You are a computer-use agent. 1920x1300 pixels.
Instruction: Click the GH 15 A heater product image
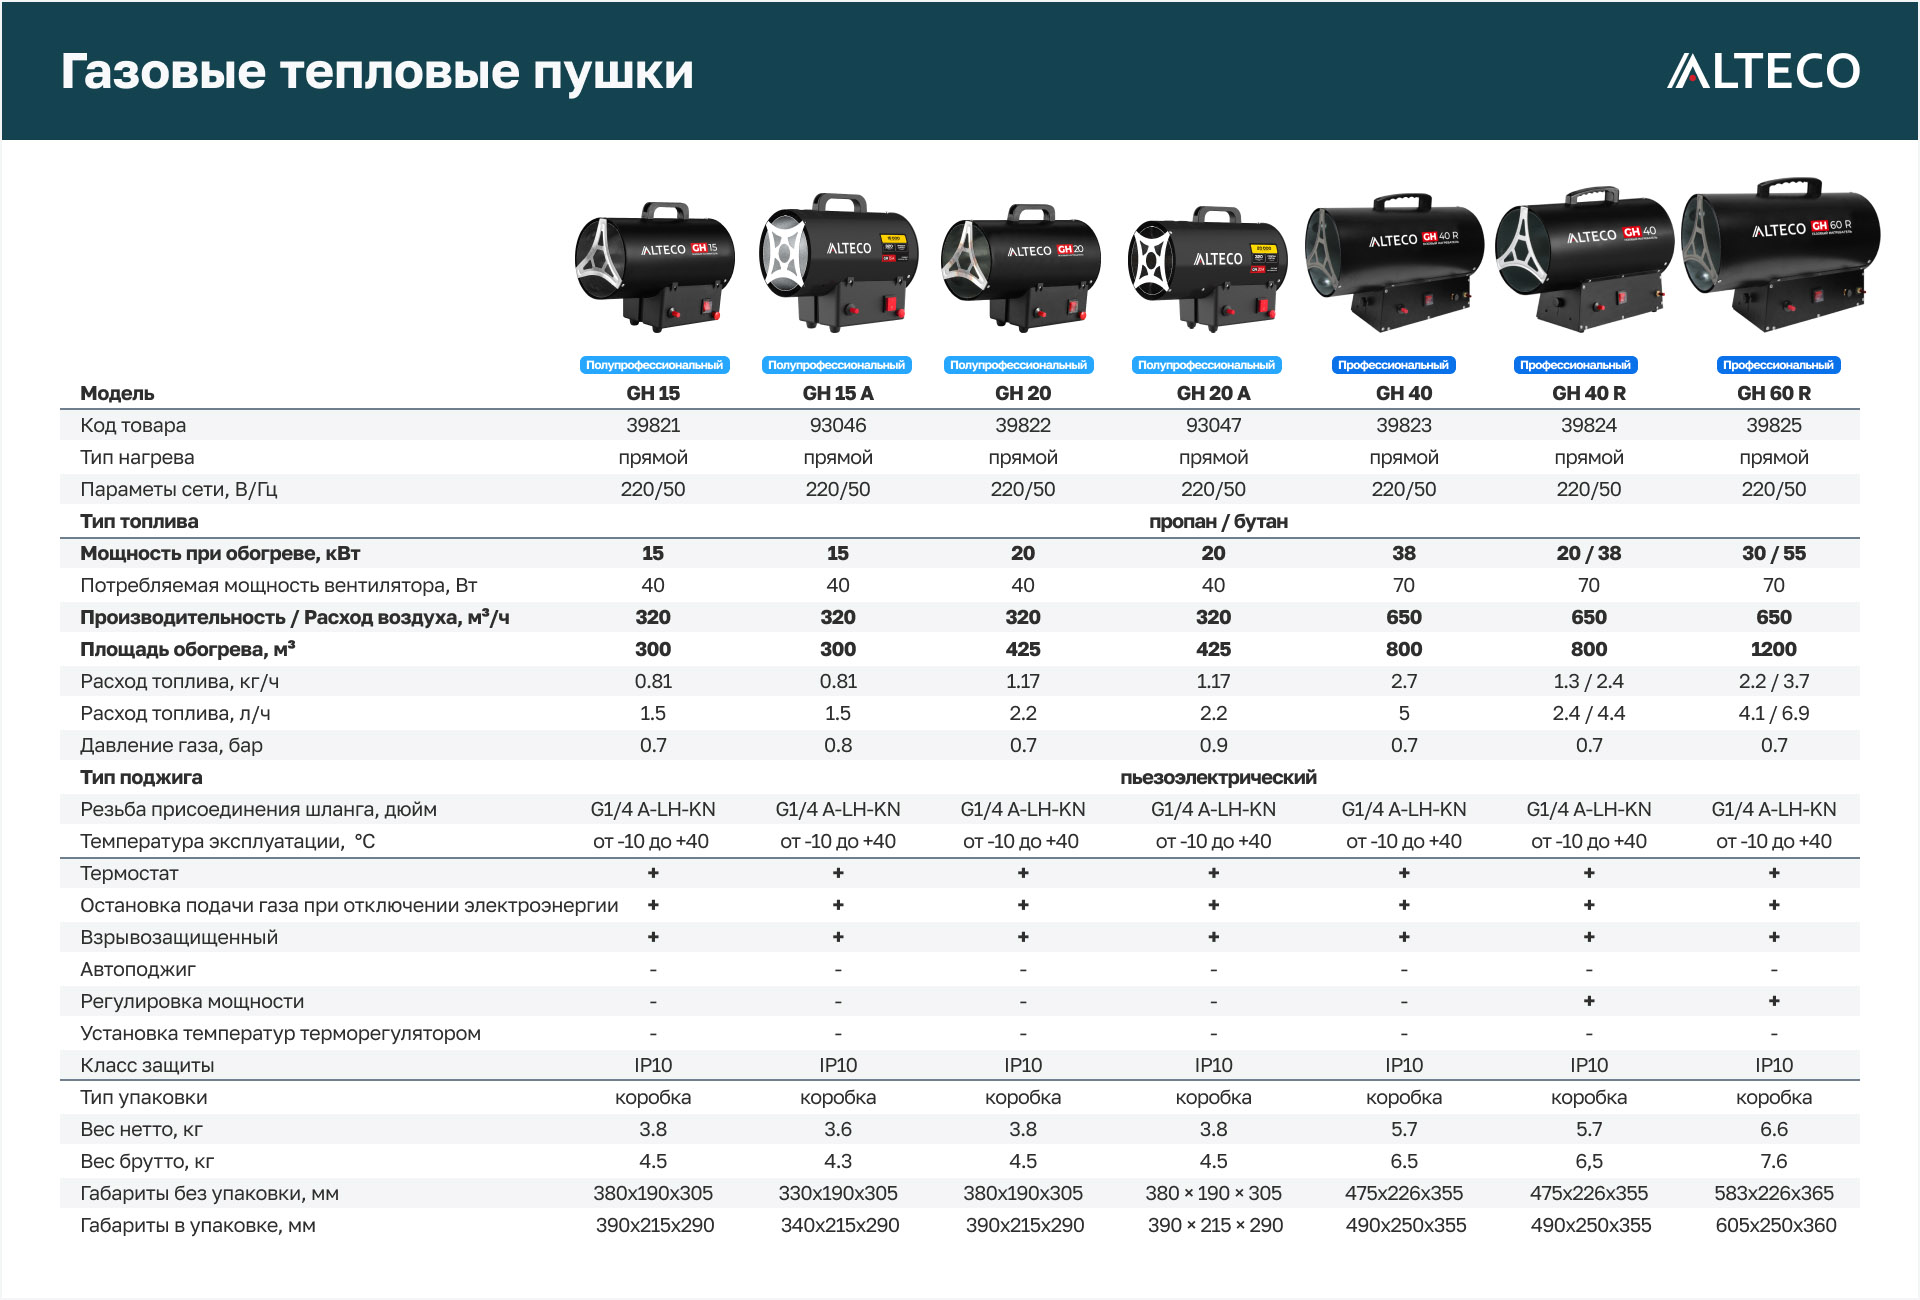838,263
